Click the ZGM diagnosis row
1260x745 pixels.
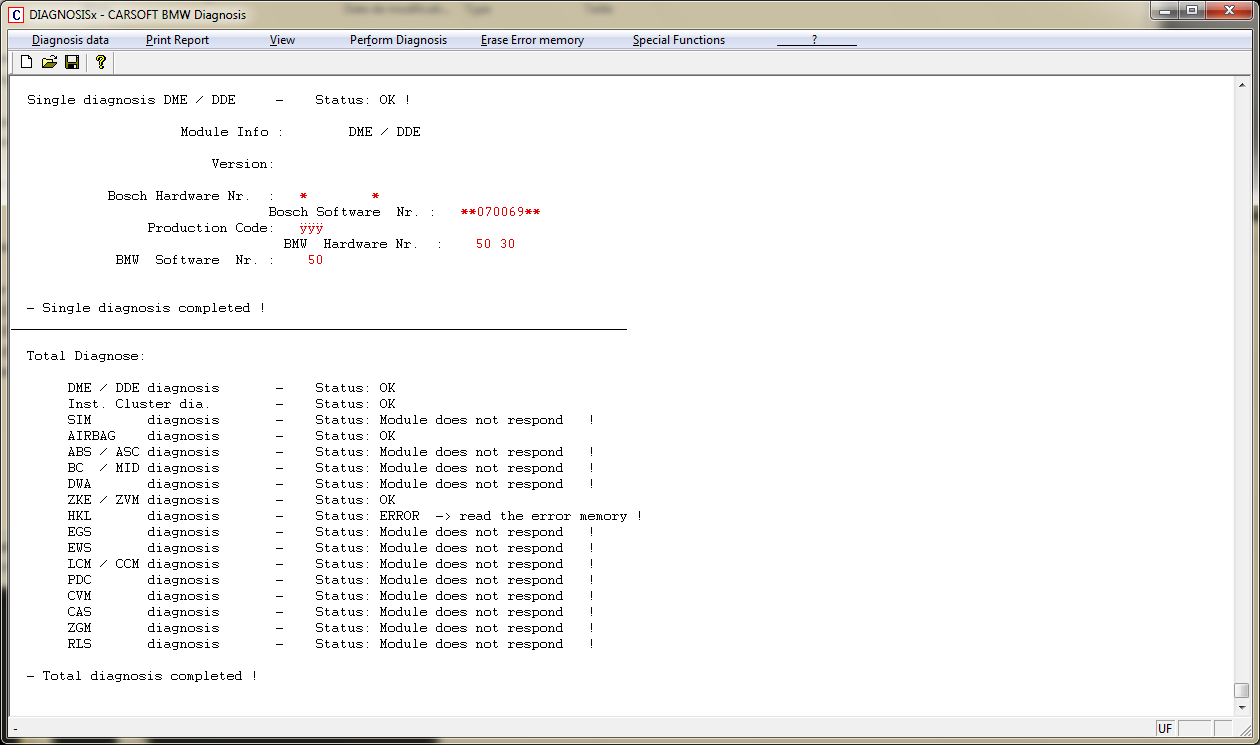tap(331, 628)
